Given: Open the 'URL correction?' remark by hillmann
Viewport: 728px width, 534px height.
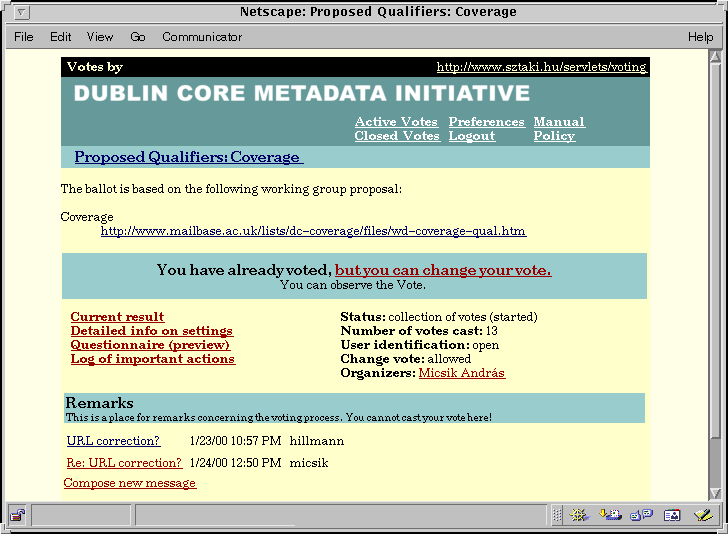Looking at the screenshot, I should pyautogui.click(x=114, y=441).
